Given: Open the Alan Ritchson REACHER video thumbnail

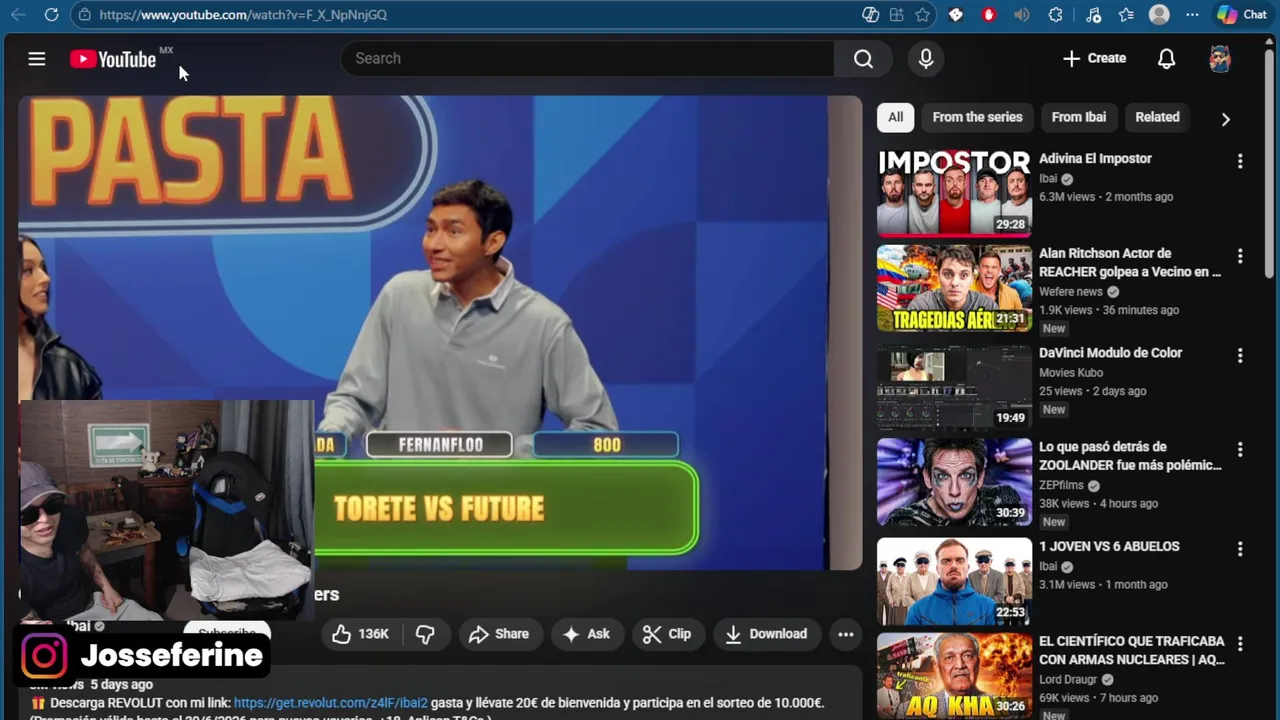Looking at the screenshot, I should click(954, 288).
